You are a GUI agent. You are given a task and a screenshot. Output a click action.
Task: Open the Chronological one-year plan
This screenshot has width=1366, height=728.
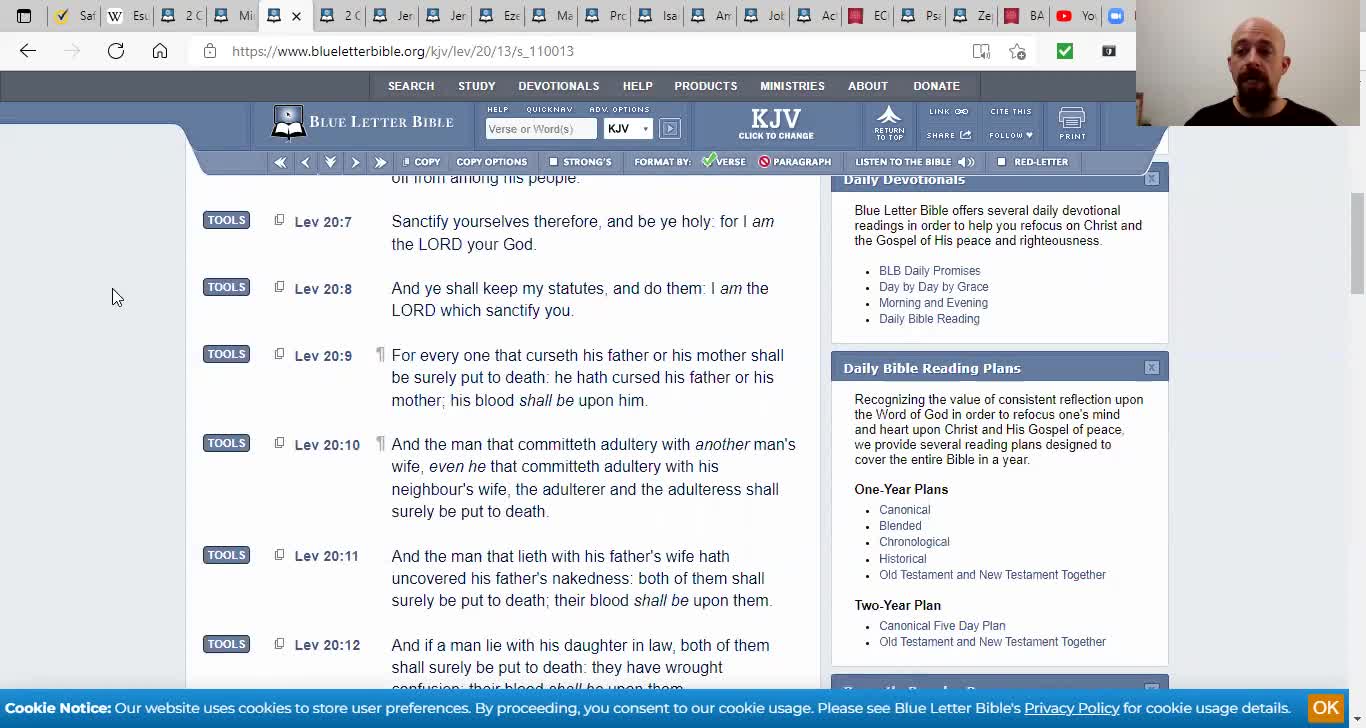(x=914, y=542)
